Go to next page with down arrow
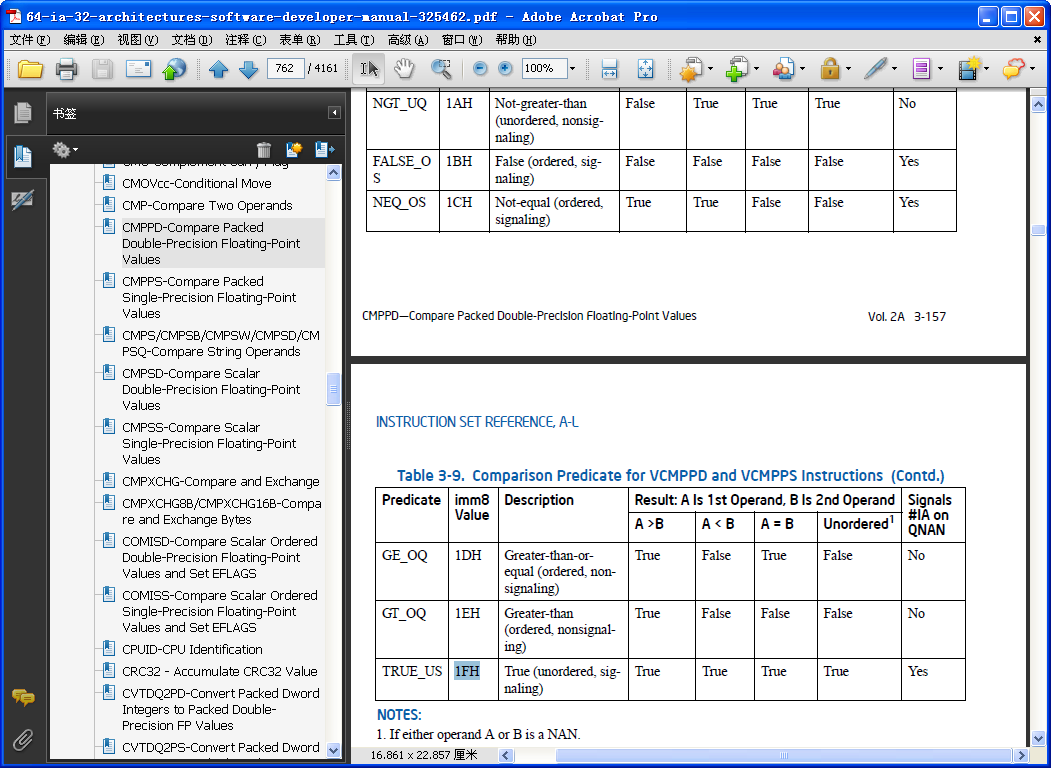This screenshot has height=768, width=1051. pyautogui.click(x=249, y=69)
